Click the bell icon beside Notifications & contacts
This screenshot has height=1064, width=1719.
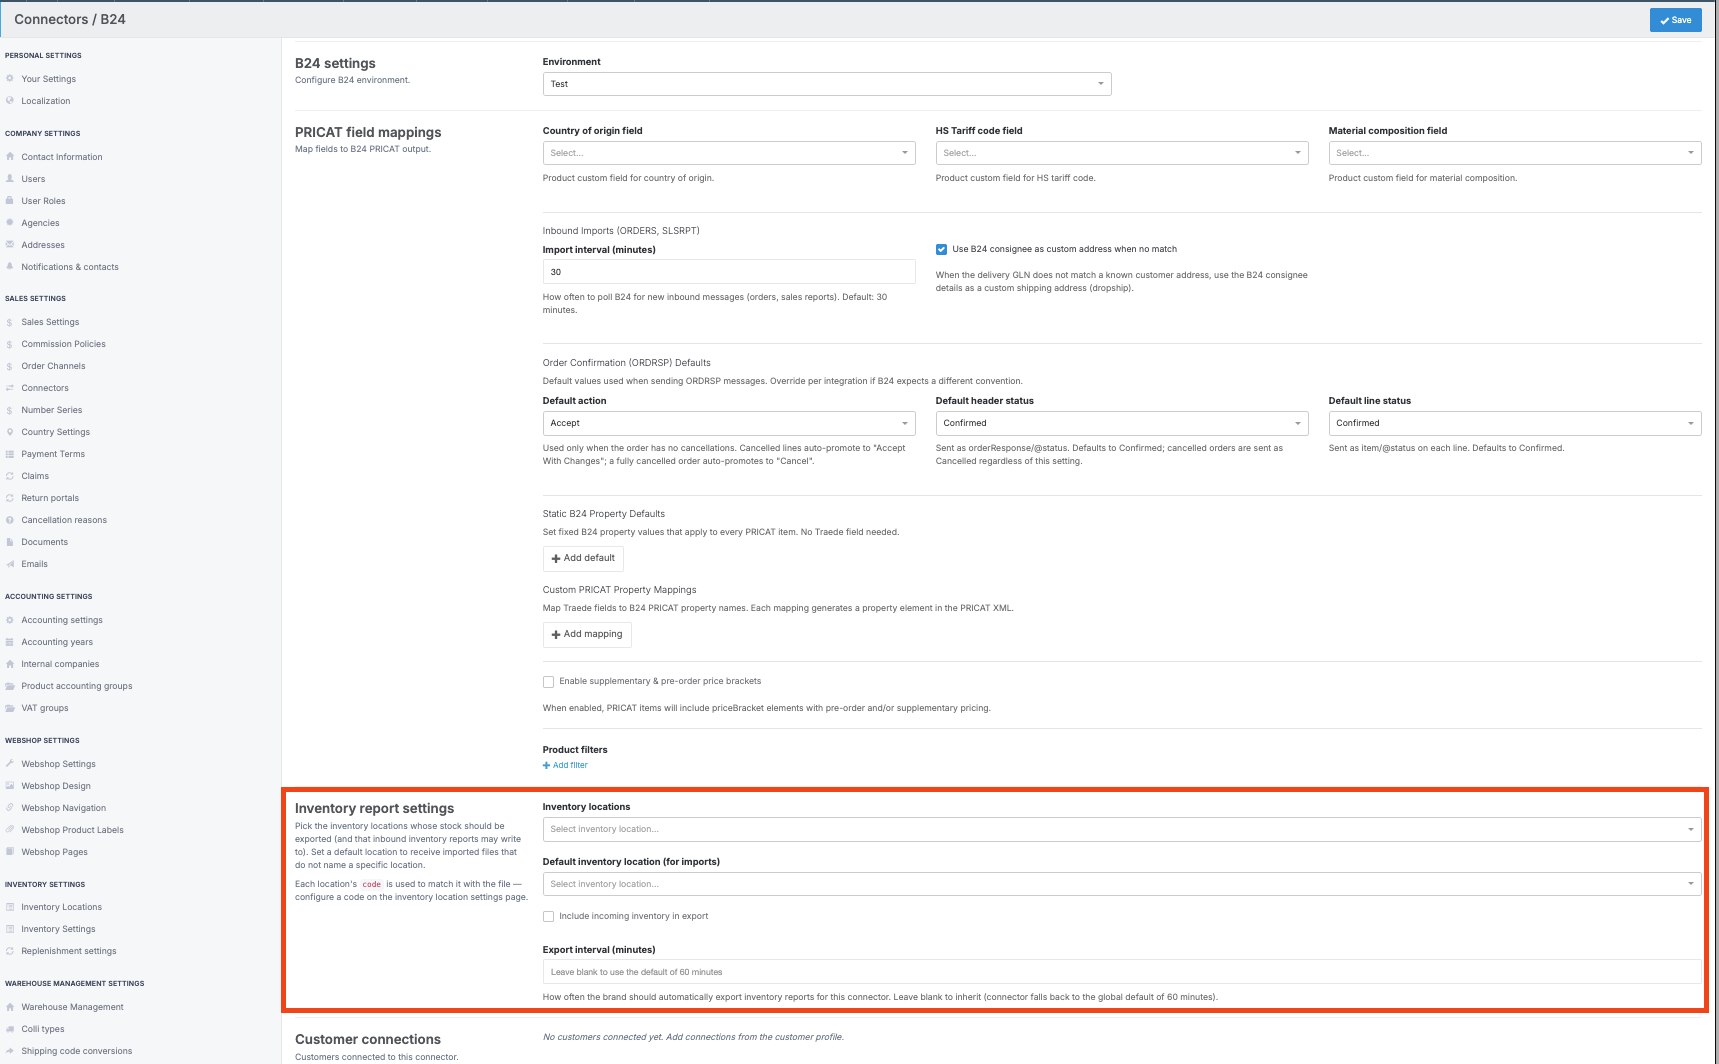tap(10, 267)
